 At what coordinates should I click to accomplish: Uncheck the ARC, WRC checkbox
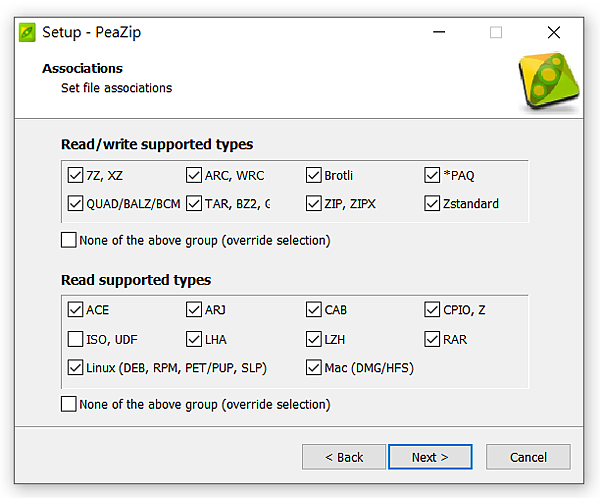click(x=194, y=175)
